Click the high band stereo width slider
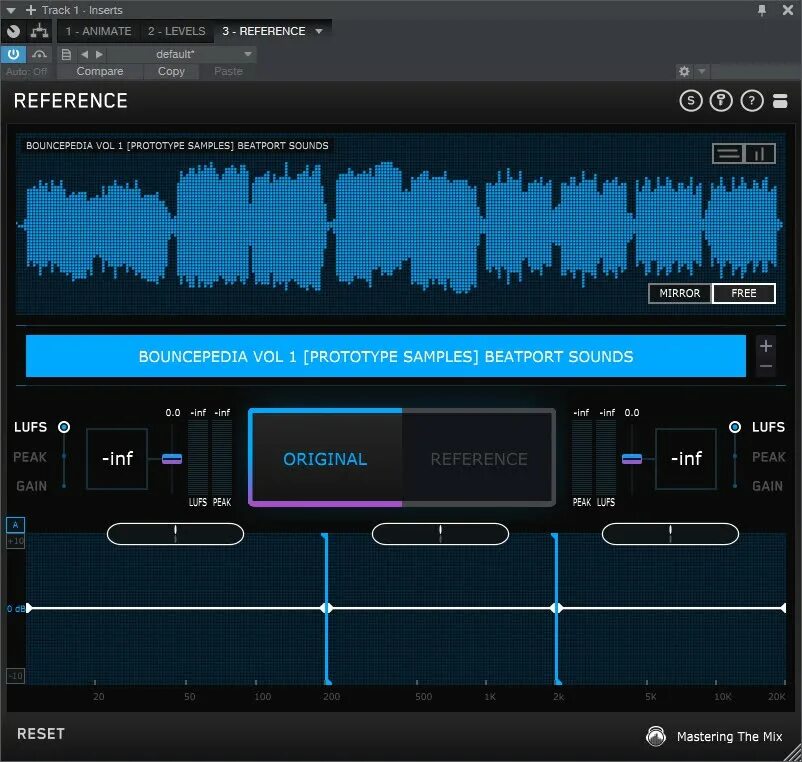Screen dimensions: 802x762 (x=670, y=534)
